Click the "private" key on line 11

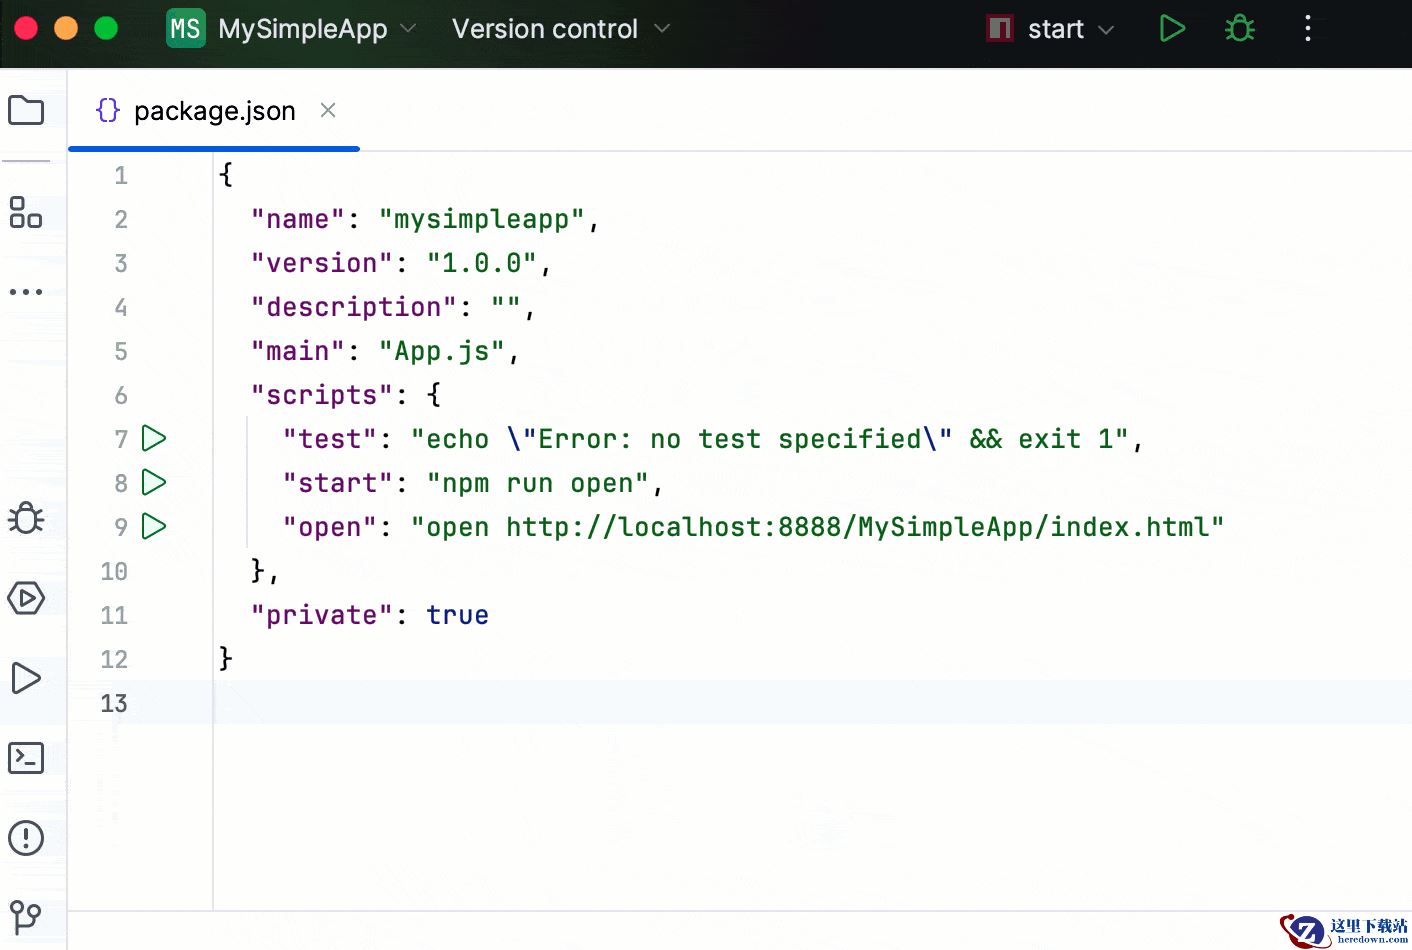[x=322, y=615]
